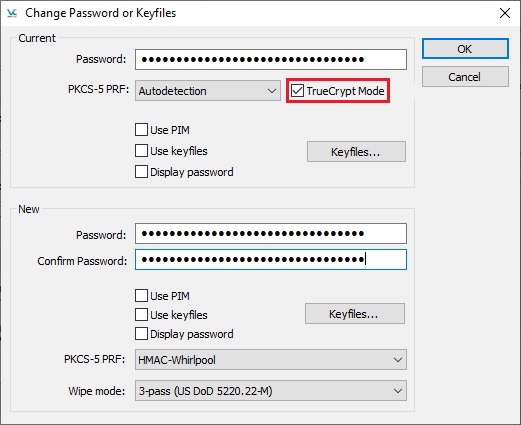Image resolution: width=521 pixels, height=425 pixels.
Task: Open Keyfiles… for the current password
Action: coord(356,152)
